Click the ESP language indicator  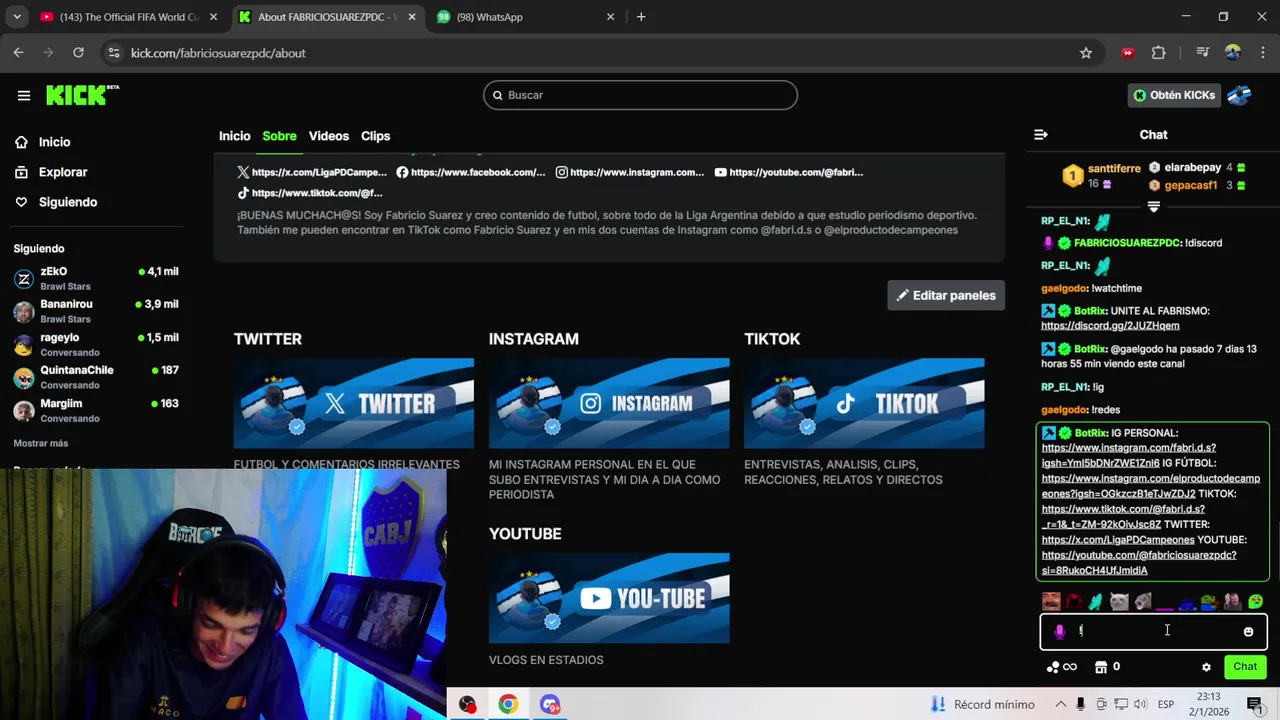coord(1166,704)
